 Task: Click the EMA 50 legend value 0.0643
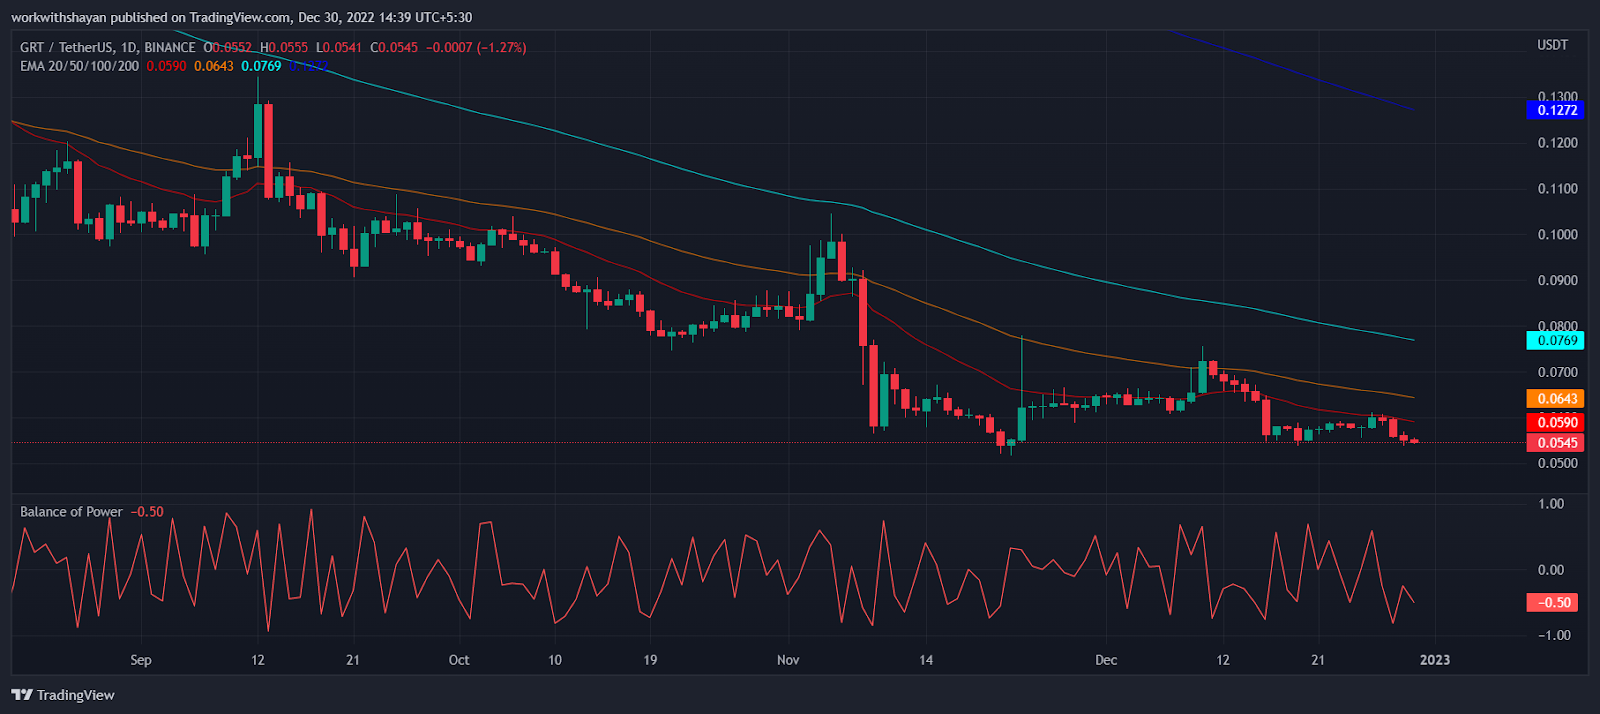pyautogui.click(x=214, y=66)
